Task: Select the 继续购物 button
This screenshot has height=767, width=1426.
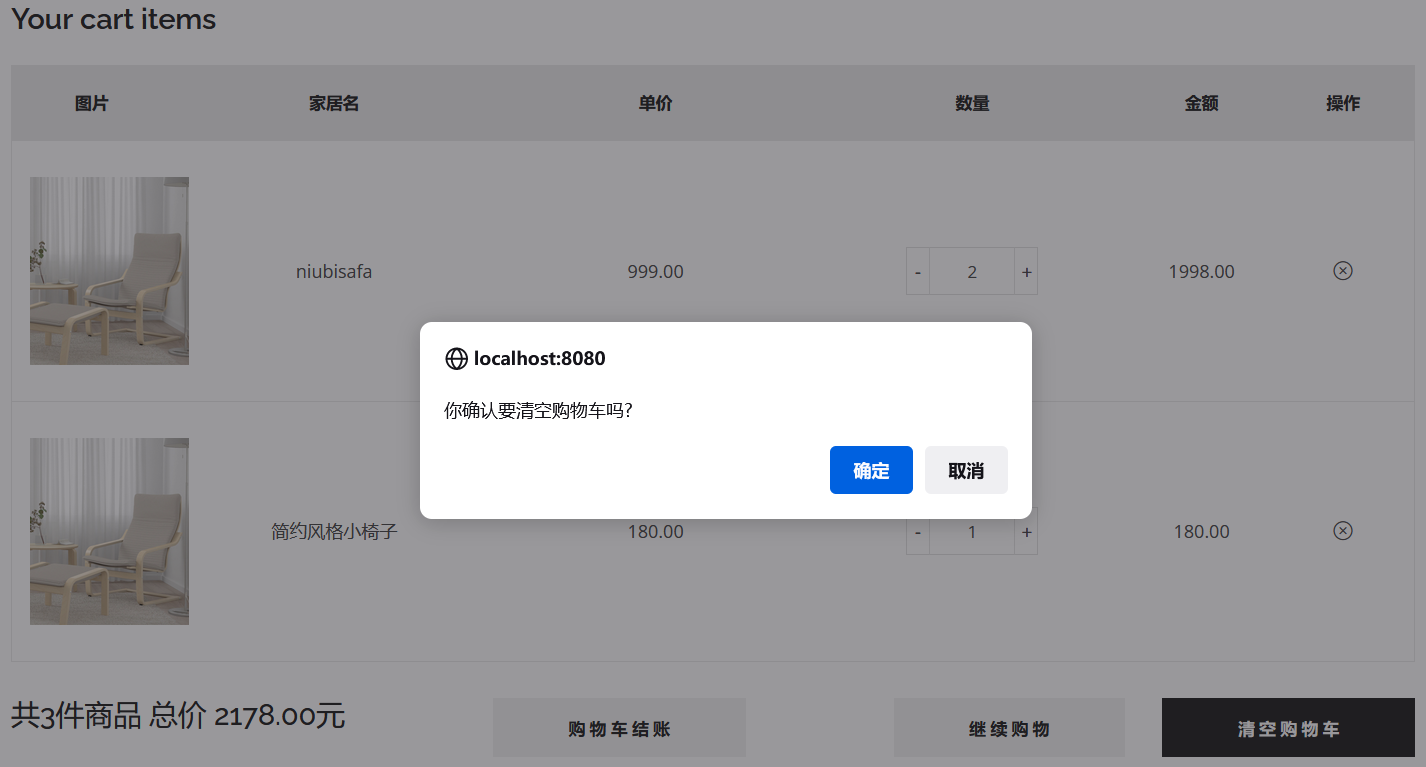Action: point(1009,728)
